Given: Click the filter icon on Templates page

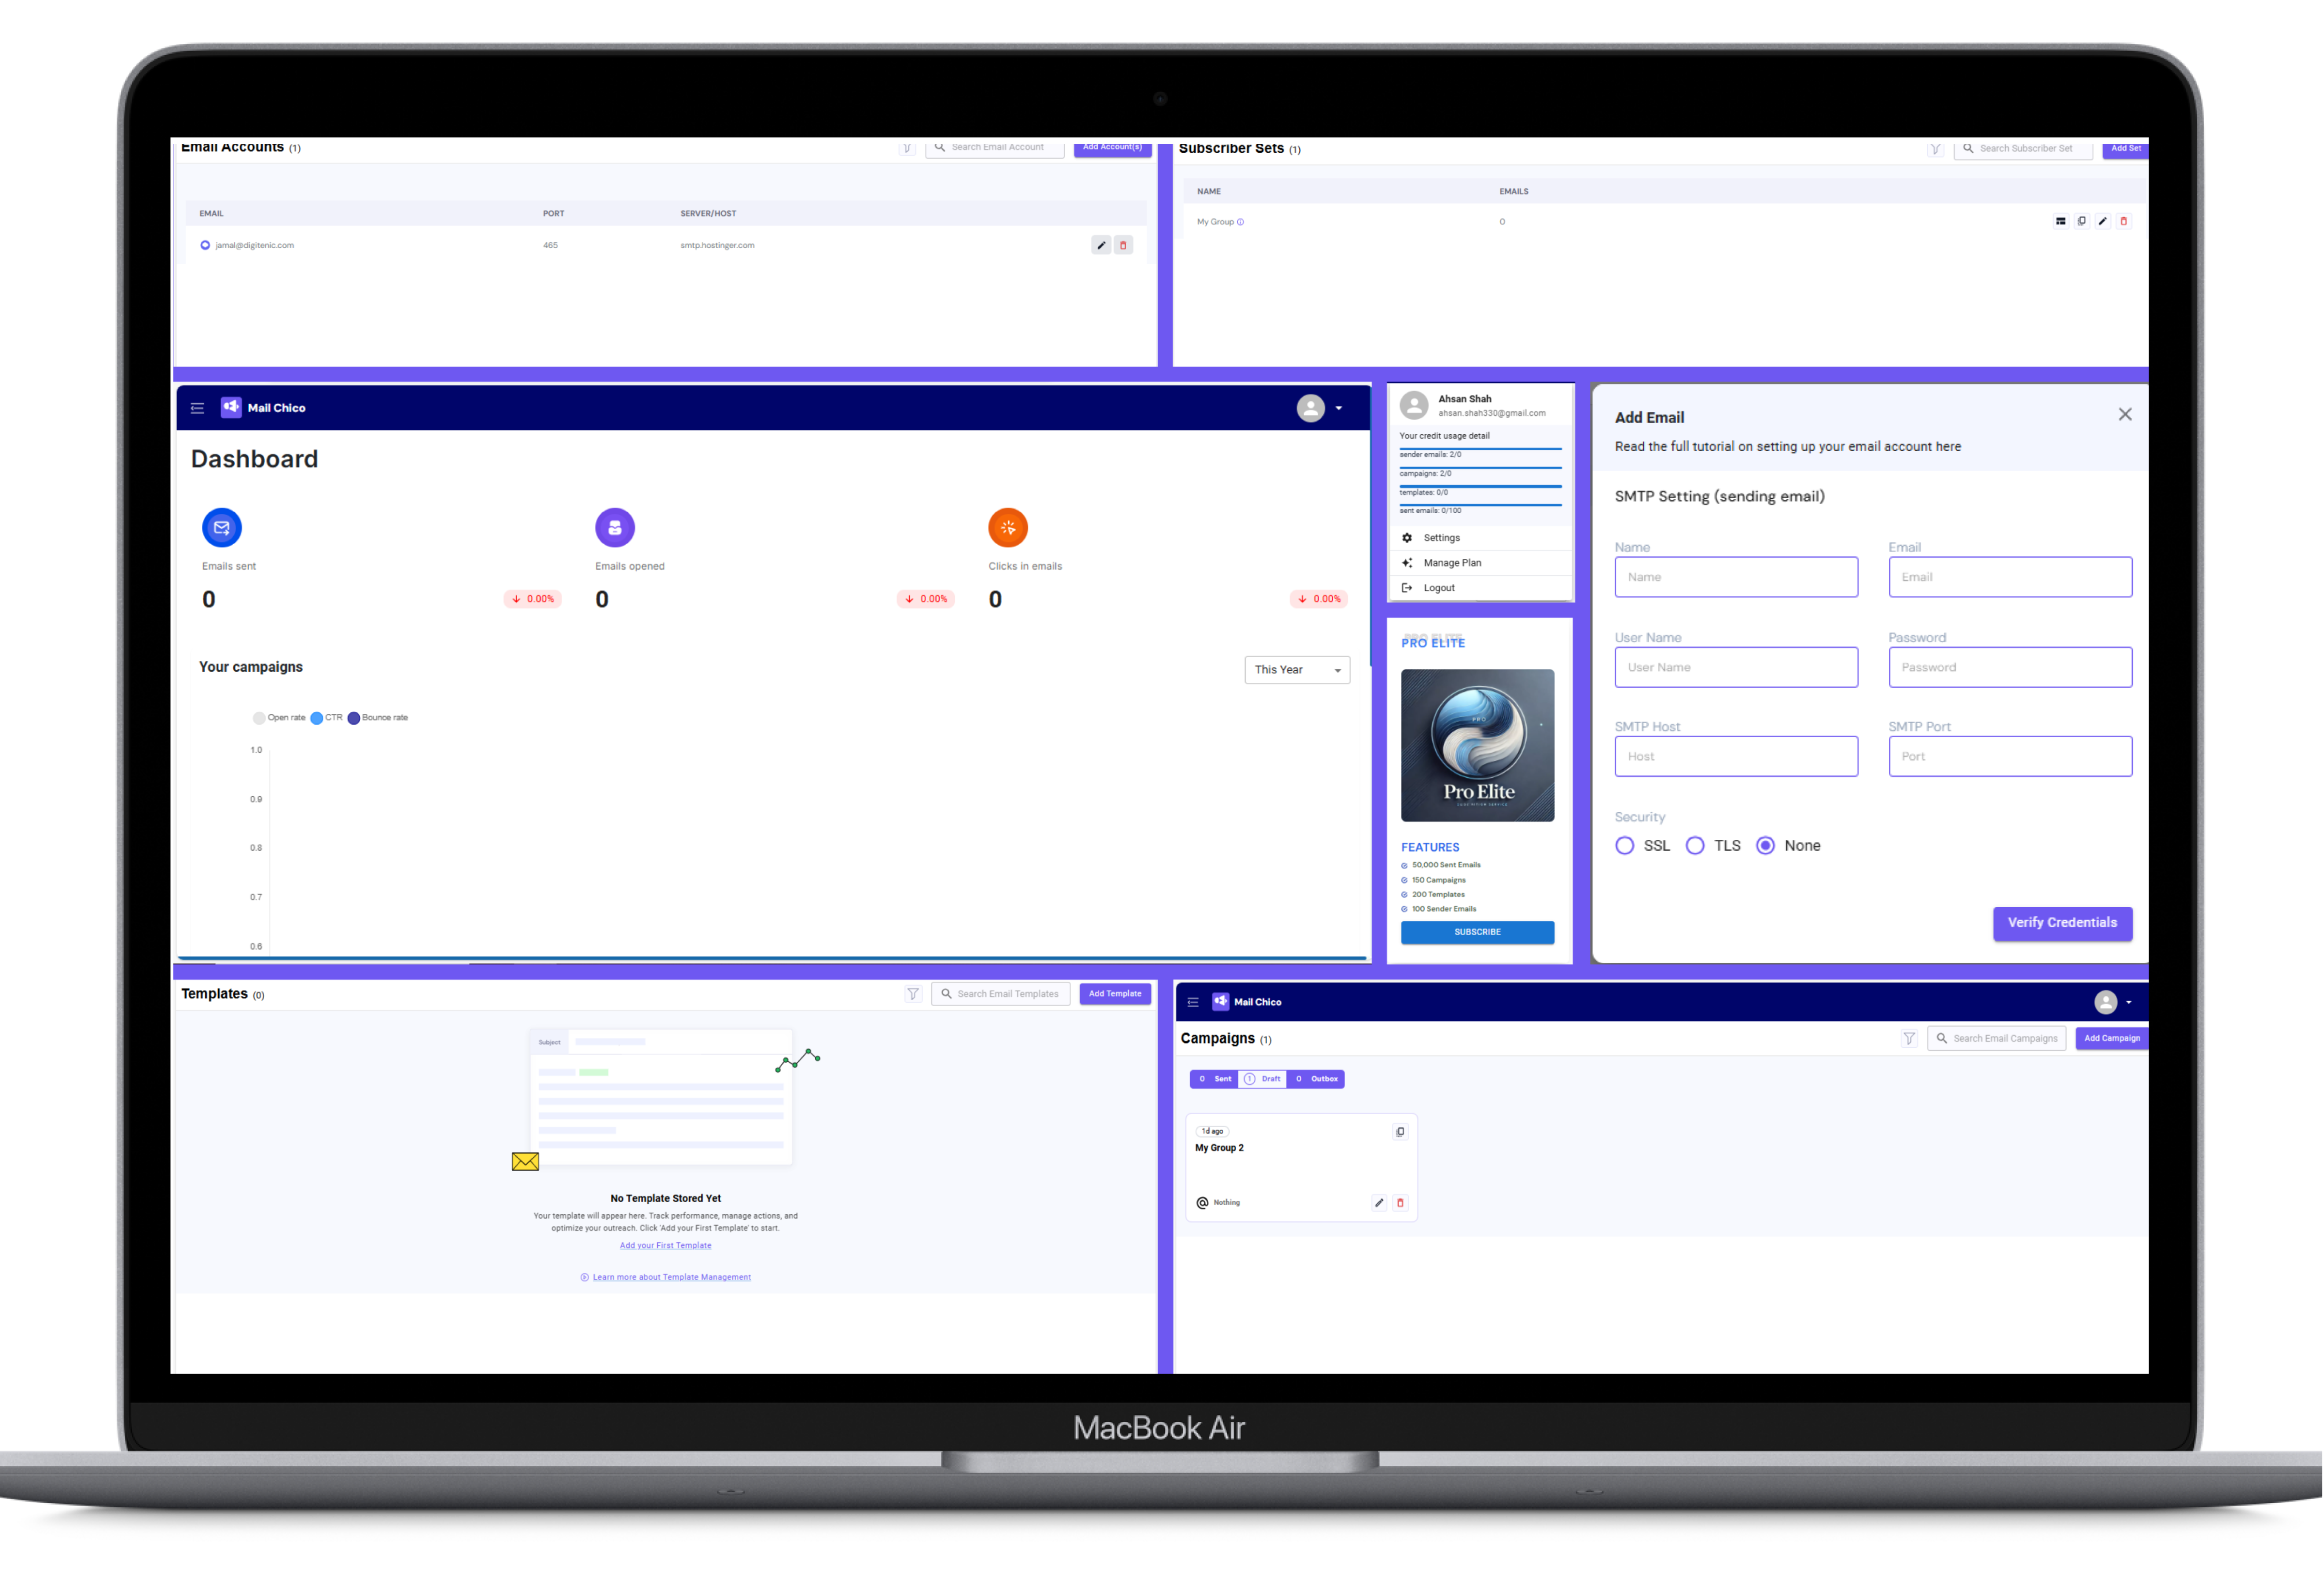Looking at the screenshot, I should (x=913, y=995).
